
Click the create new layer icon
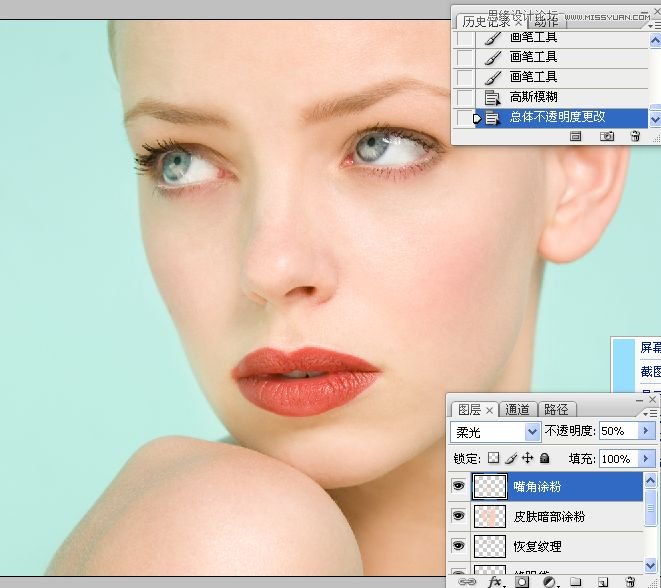[x=603, y=582]
